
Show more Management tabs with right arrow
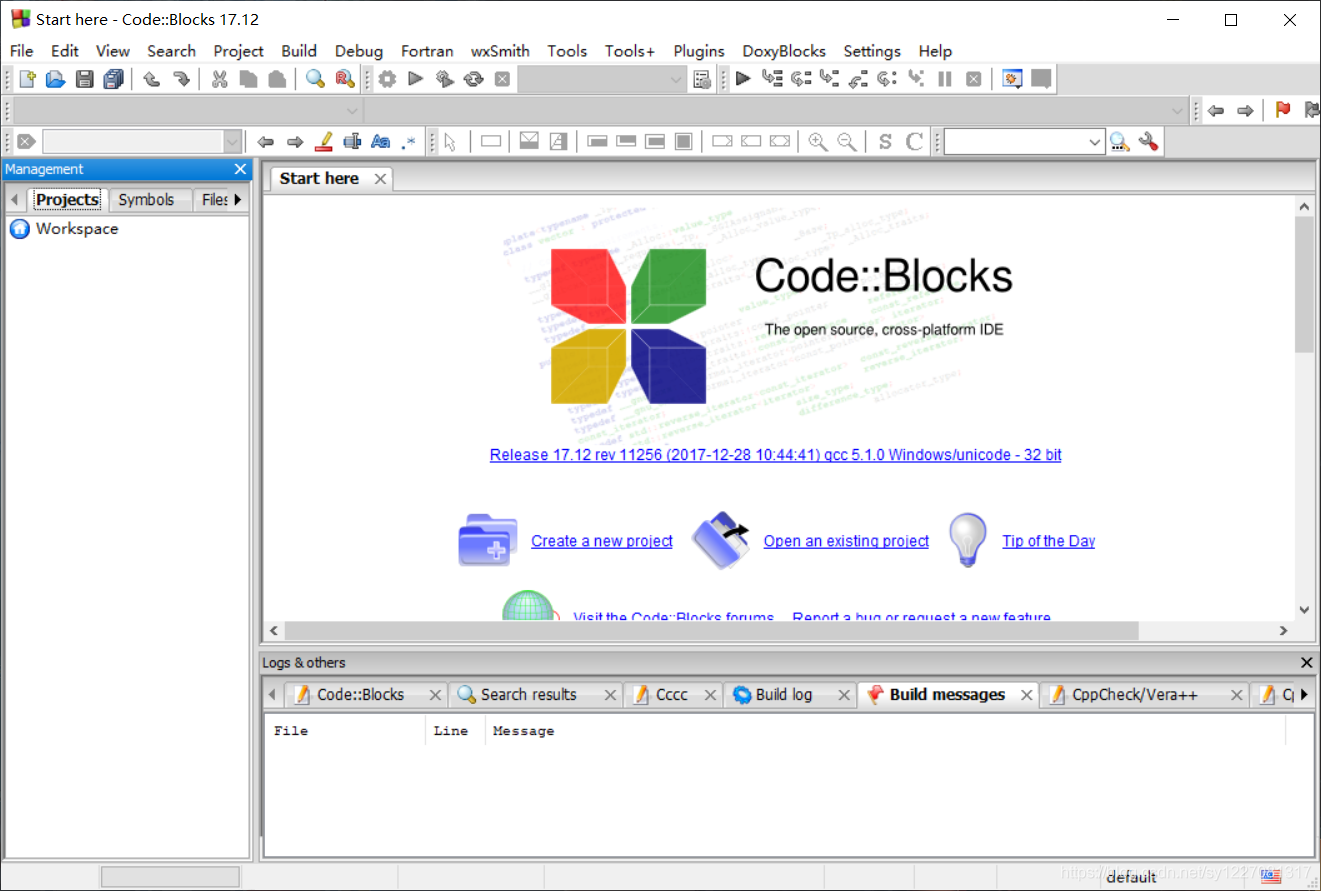pyautogui.click(x=238, y=200)
